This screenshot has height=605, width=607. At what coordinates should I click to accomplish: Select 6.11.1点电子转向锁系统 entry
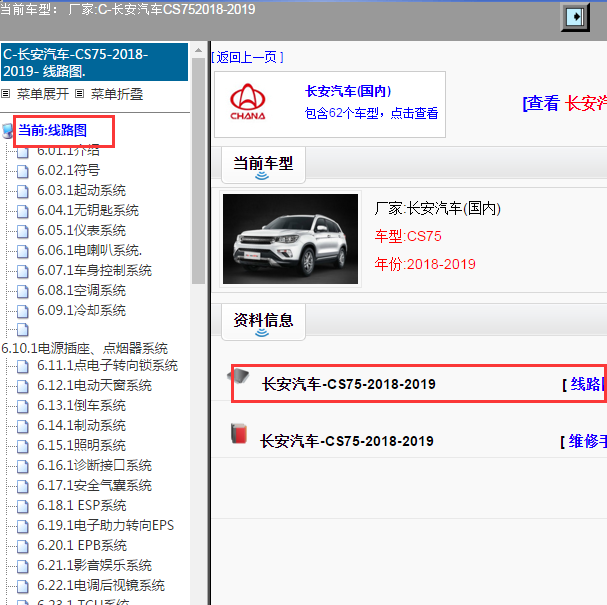tap(107, 366)
